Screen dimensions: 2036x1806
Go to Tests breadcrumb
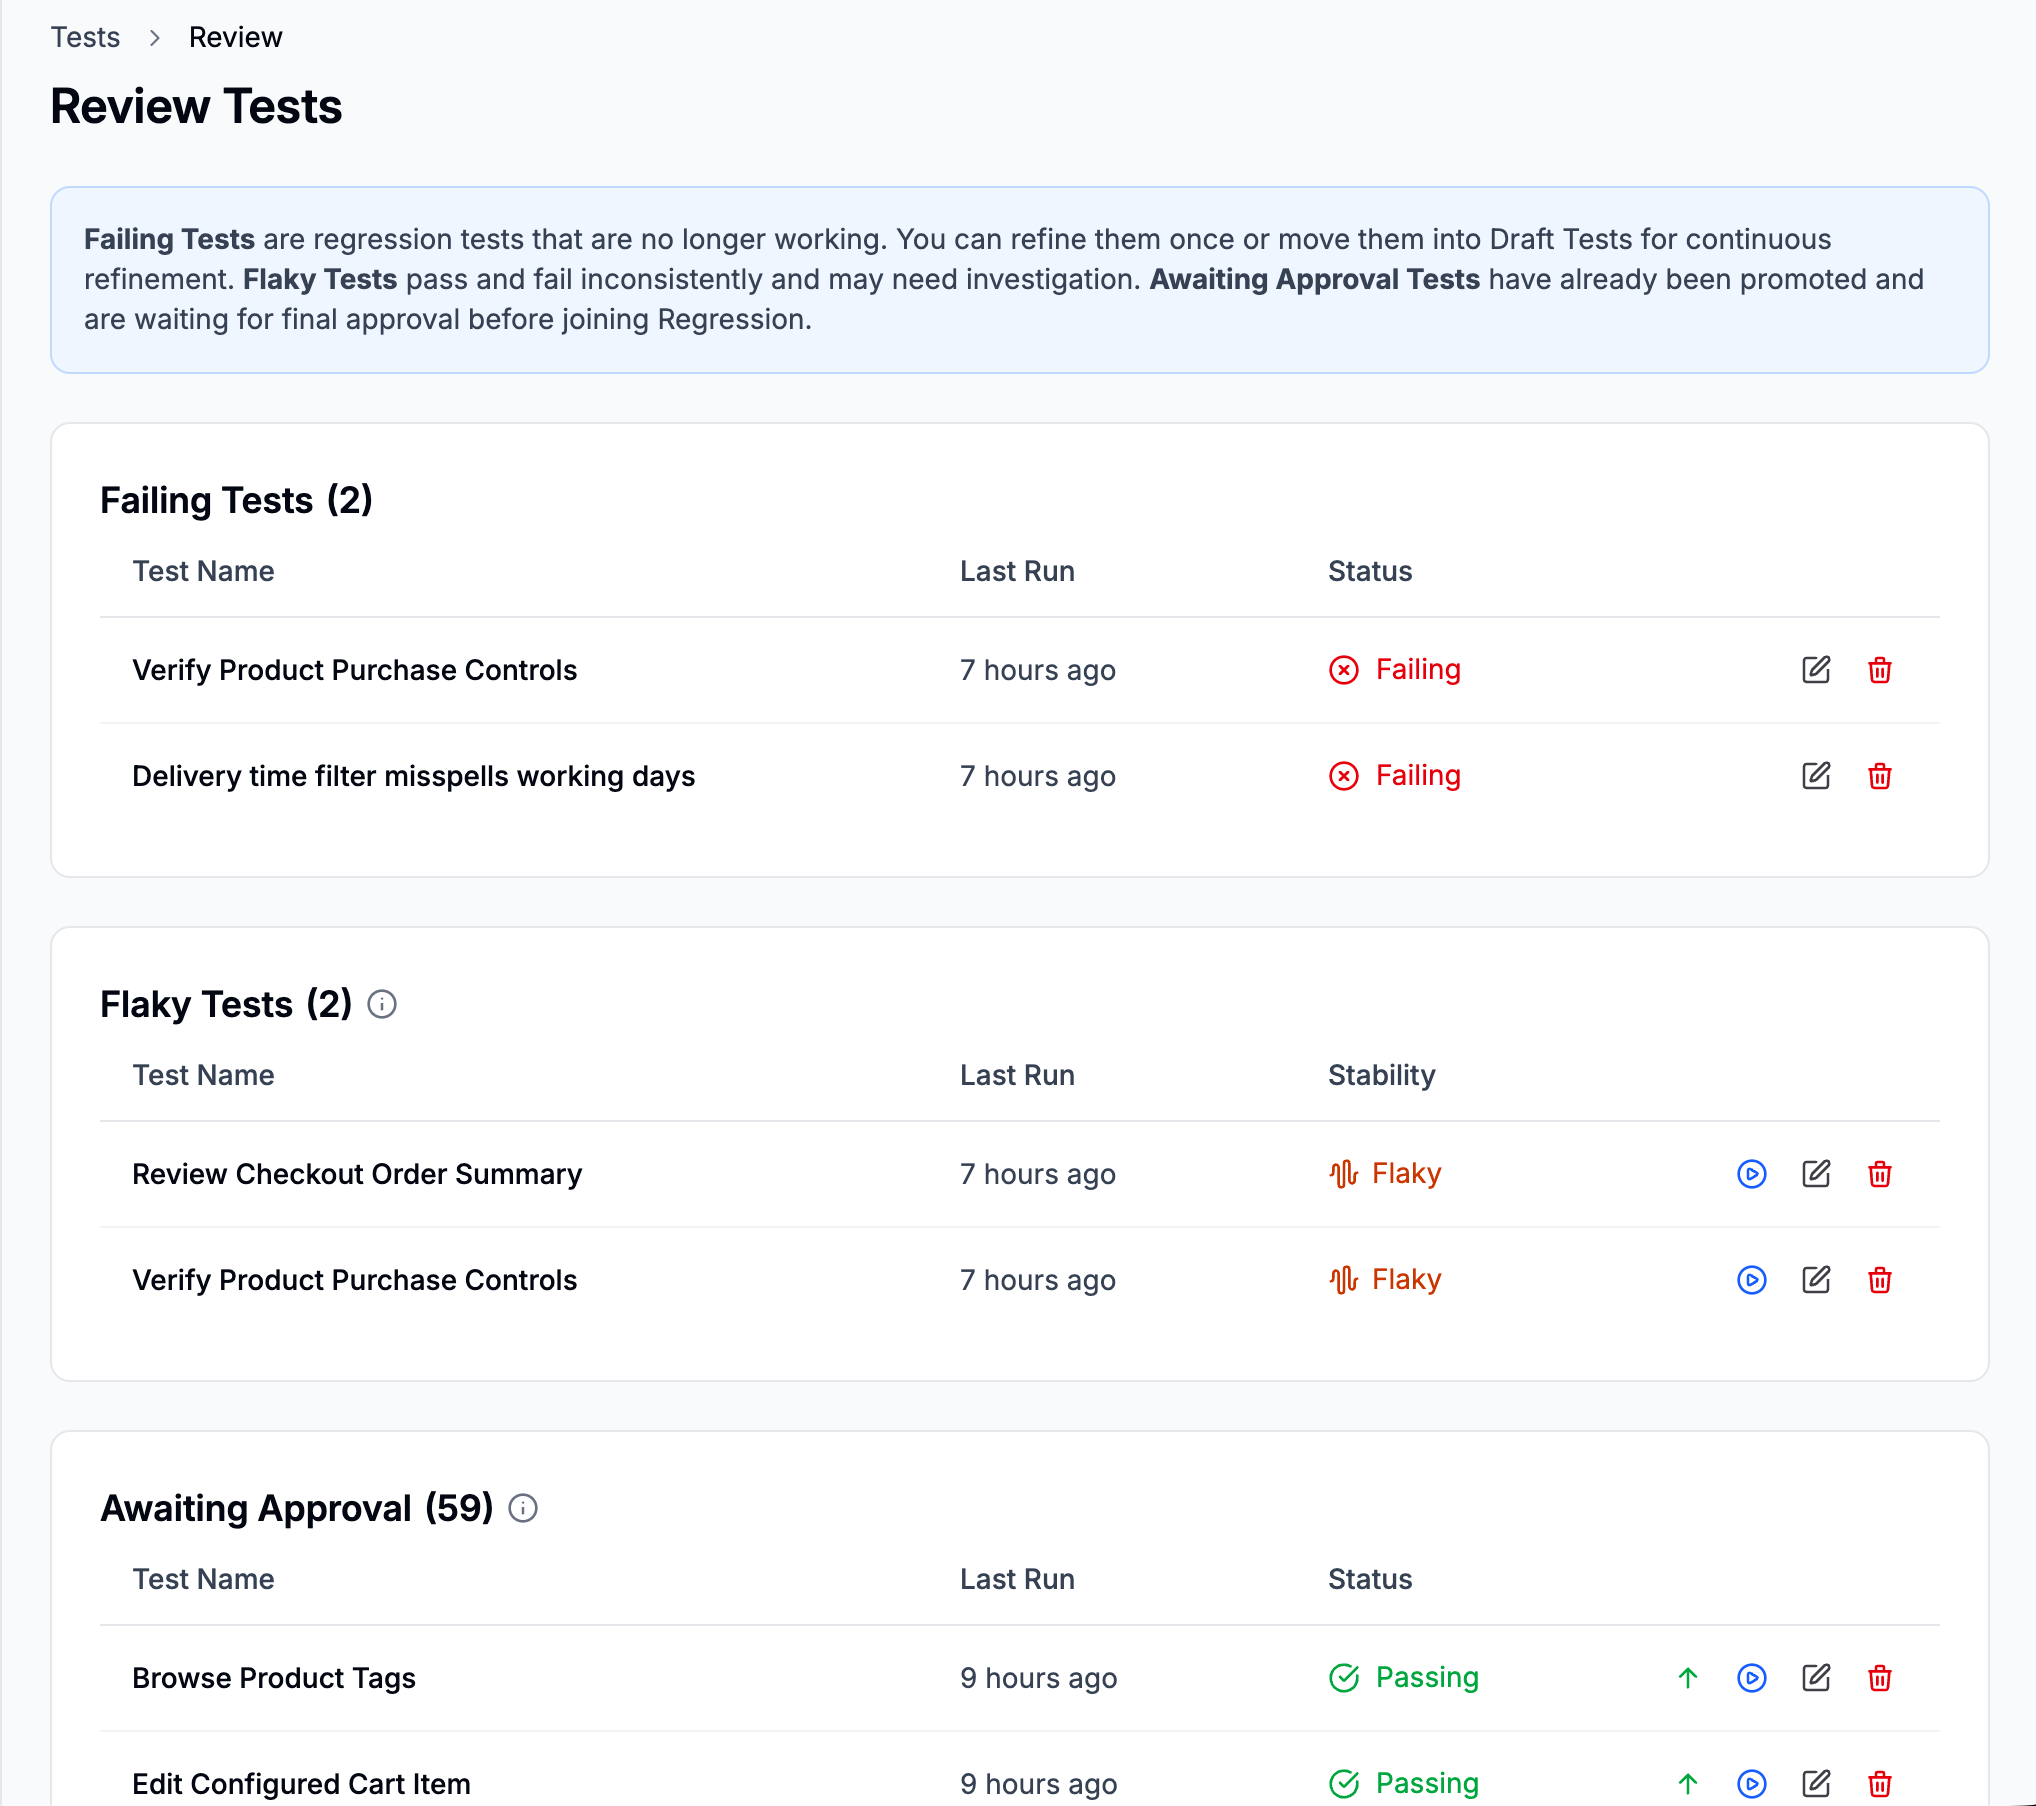click(85, 37)
